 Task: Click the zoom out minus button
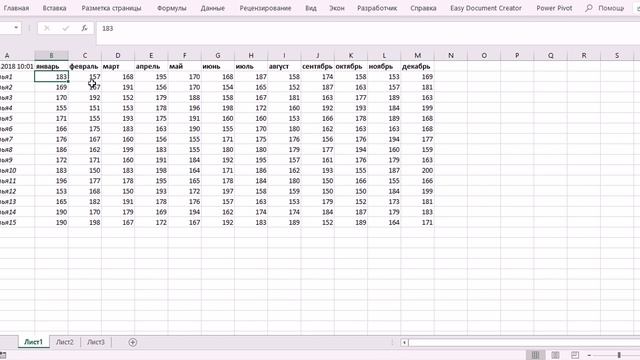[589, 355]
